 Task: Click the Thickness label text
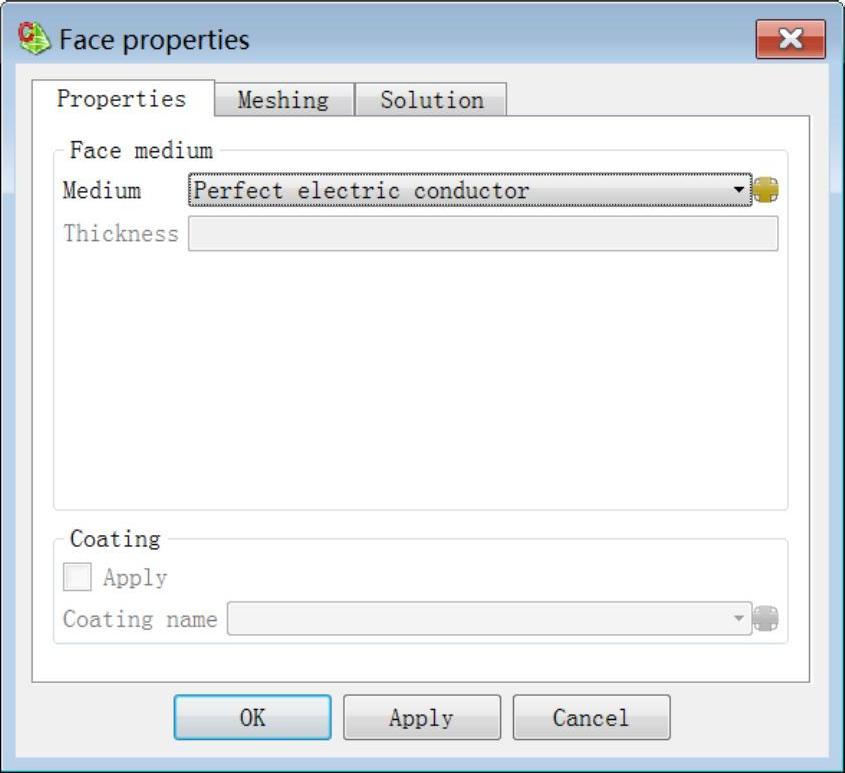point(121,233)
